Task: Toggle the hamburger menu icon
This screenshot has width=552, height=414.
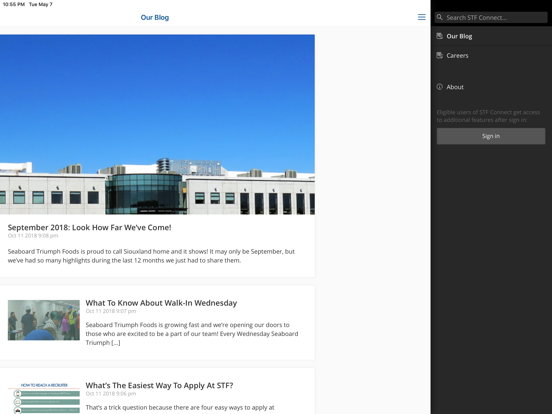Action: [421, 17]
